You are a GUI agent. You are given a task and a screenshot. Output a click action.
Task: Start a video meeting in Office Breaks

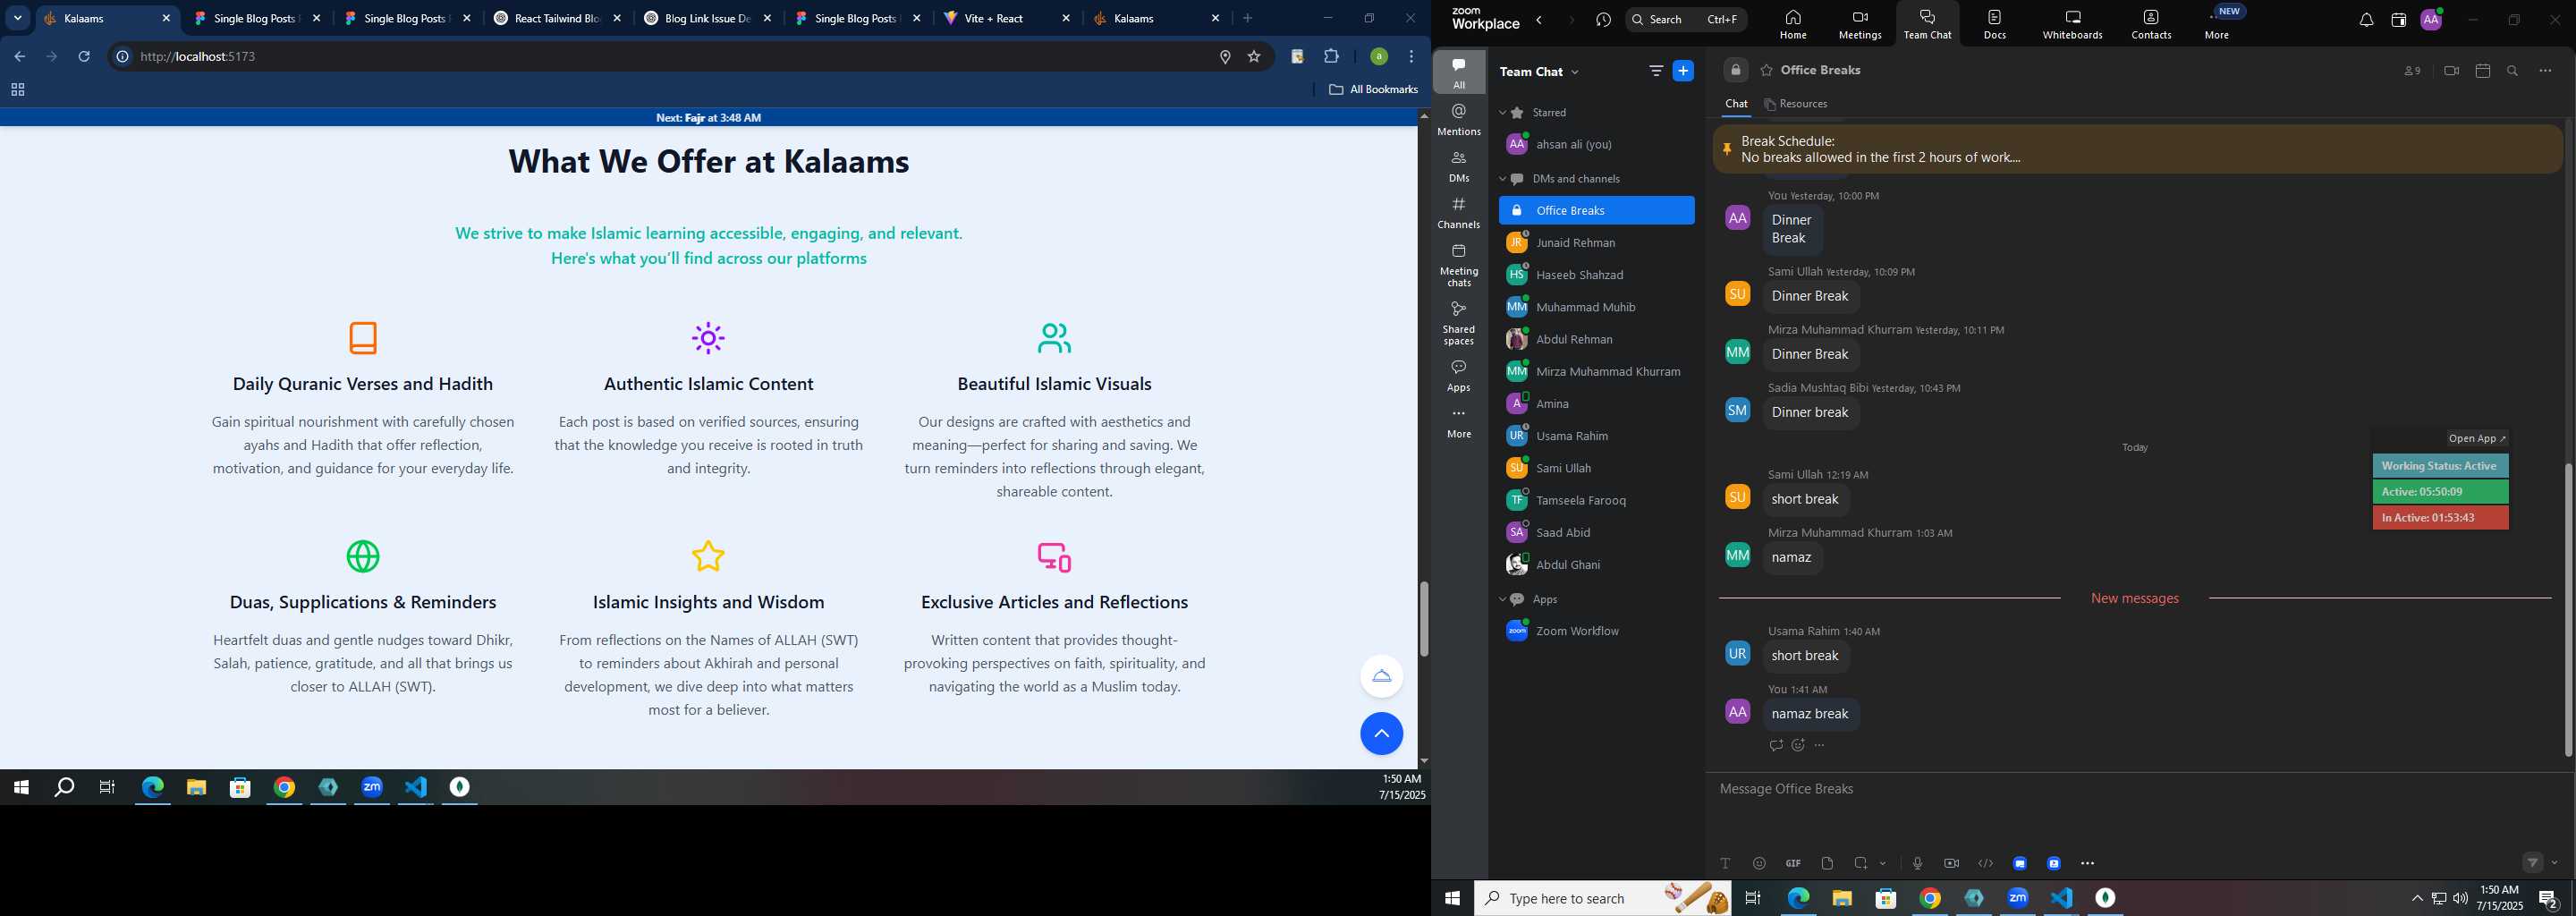pyautogui.click(x=2451, y=71)
